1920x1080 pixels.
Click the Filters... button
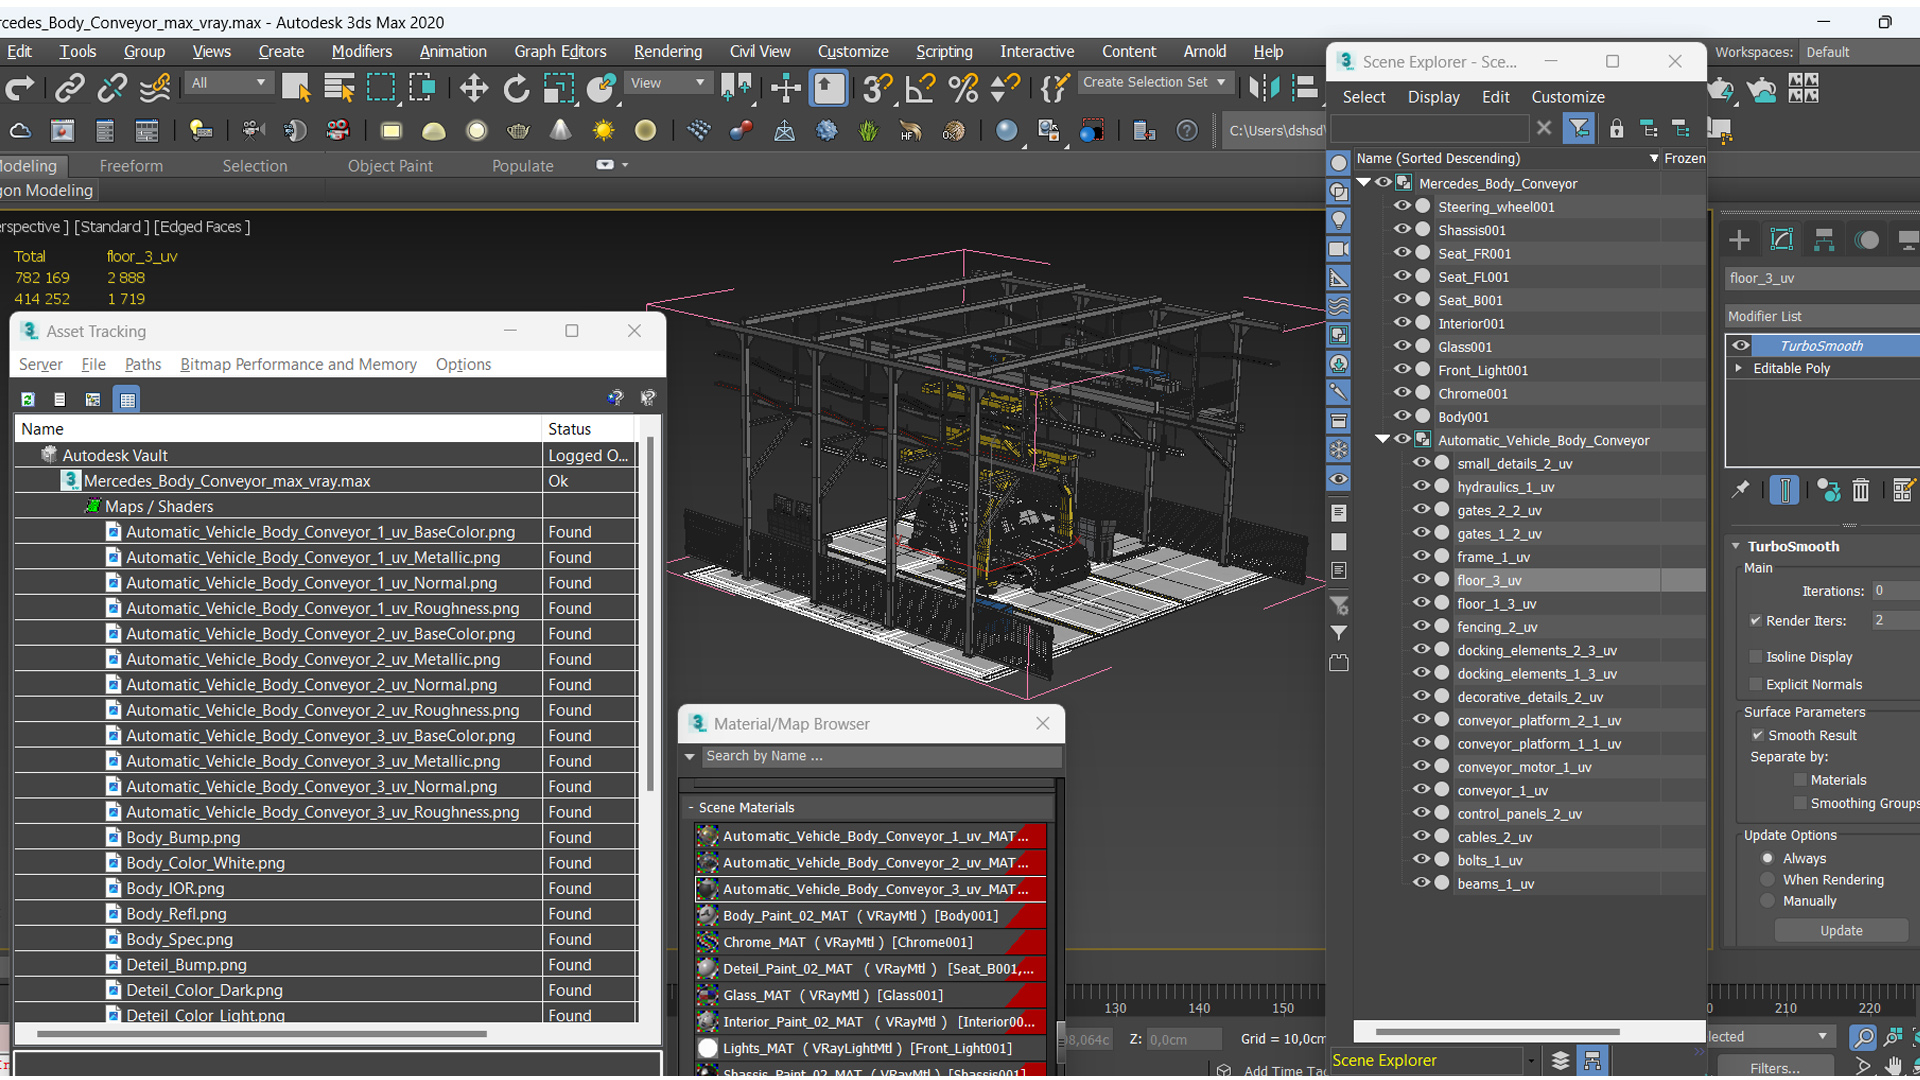(x=1775, y=1068)
